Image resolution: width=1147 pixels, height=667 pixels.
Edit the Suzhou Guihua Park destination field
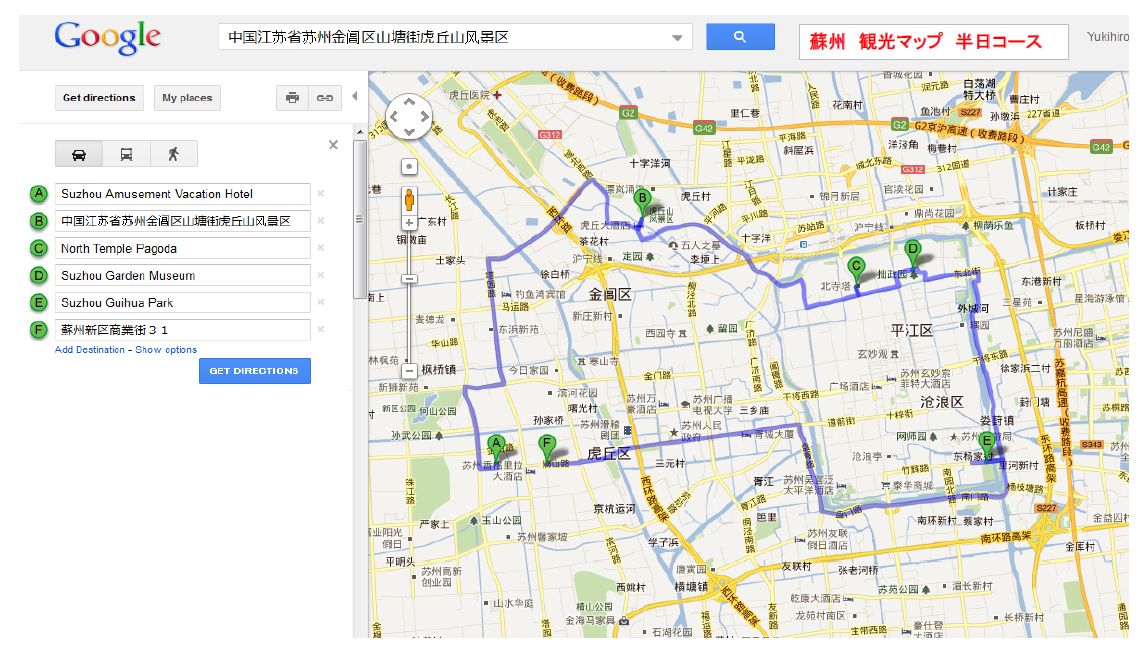click(183, 303)
